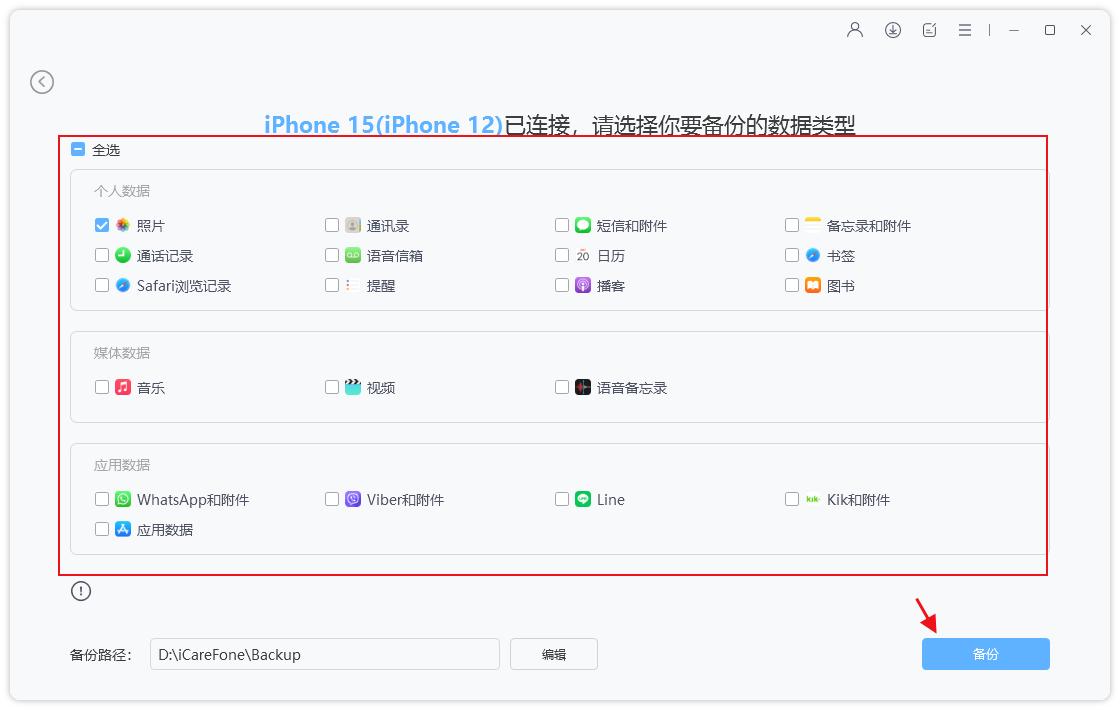Click the Safari browsing history icon
Image resolution: width=1120 pixels, height=710 pixels.
point(121,285)
